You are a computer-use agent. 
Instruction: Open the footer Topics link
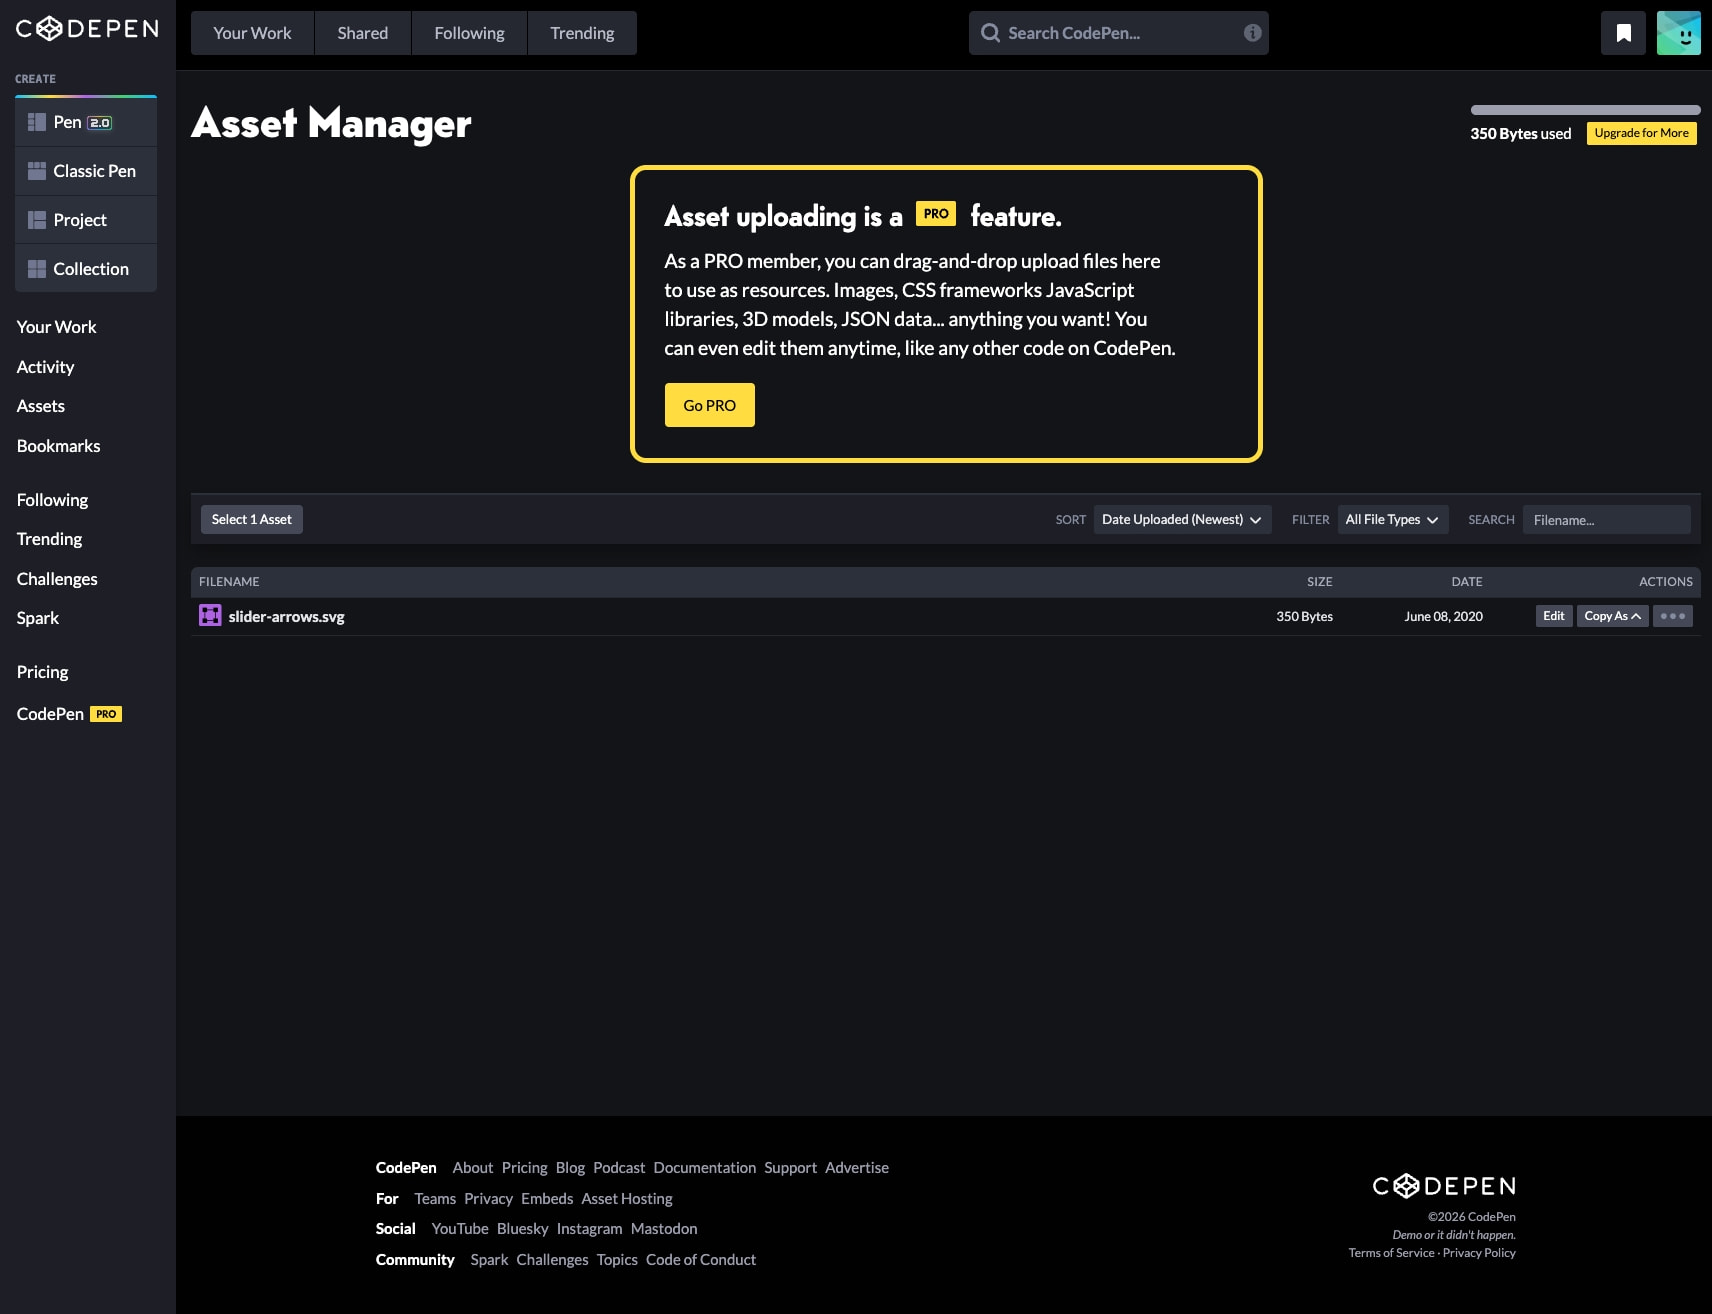[x=617, y=1260]
